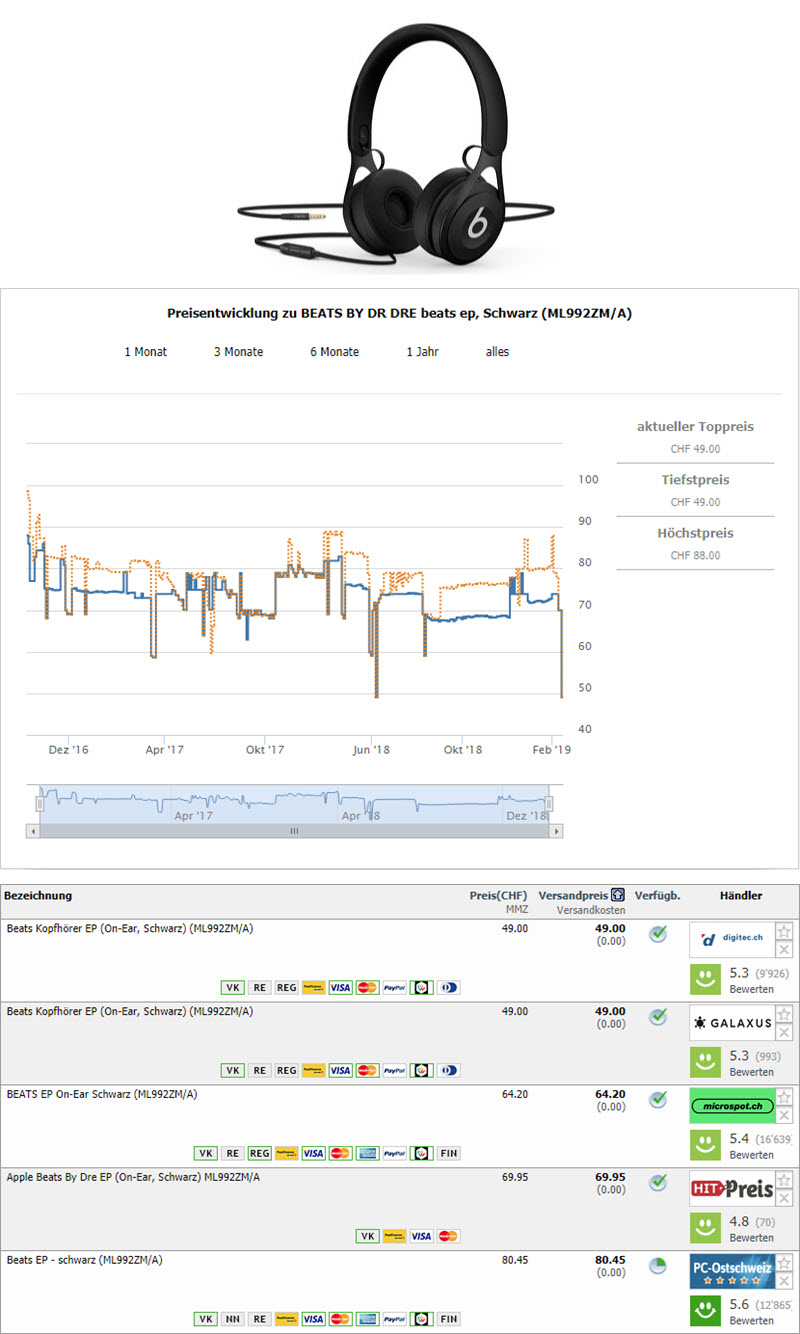Screen dimensions: 800x1334
Task: Toggle favorite star for Galaxus merchant
Action: tap(784, 1014)
